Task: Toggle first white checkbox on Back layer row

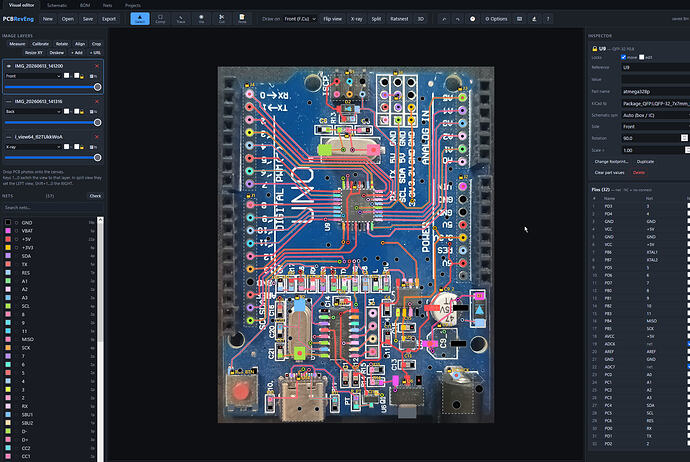Action: 66,111
